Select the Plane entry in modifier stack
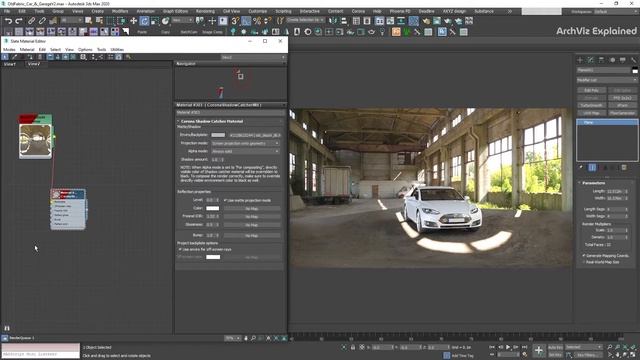 [x=607, y=122]
